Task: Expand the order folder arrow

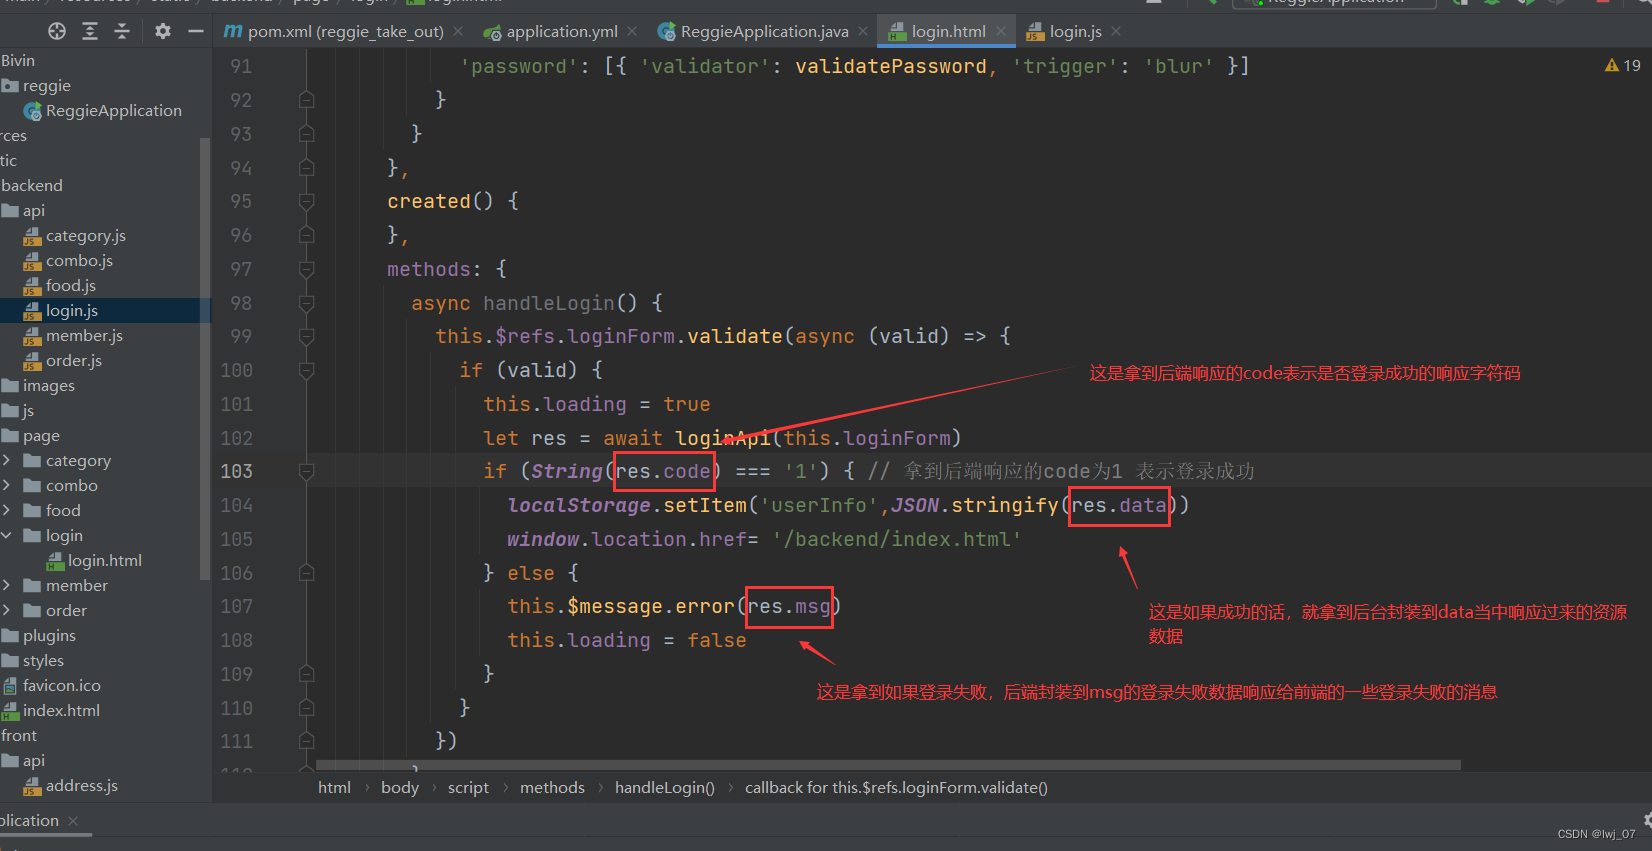Action: pyautogui.click(x=7, y=610)
